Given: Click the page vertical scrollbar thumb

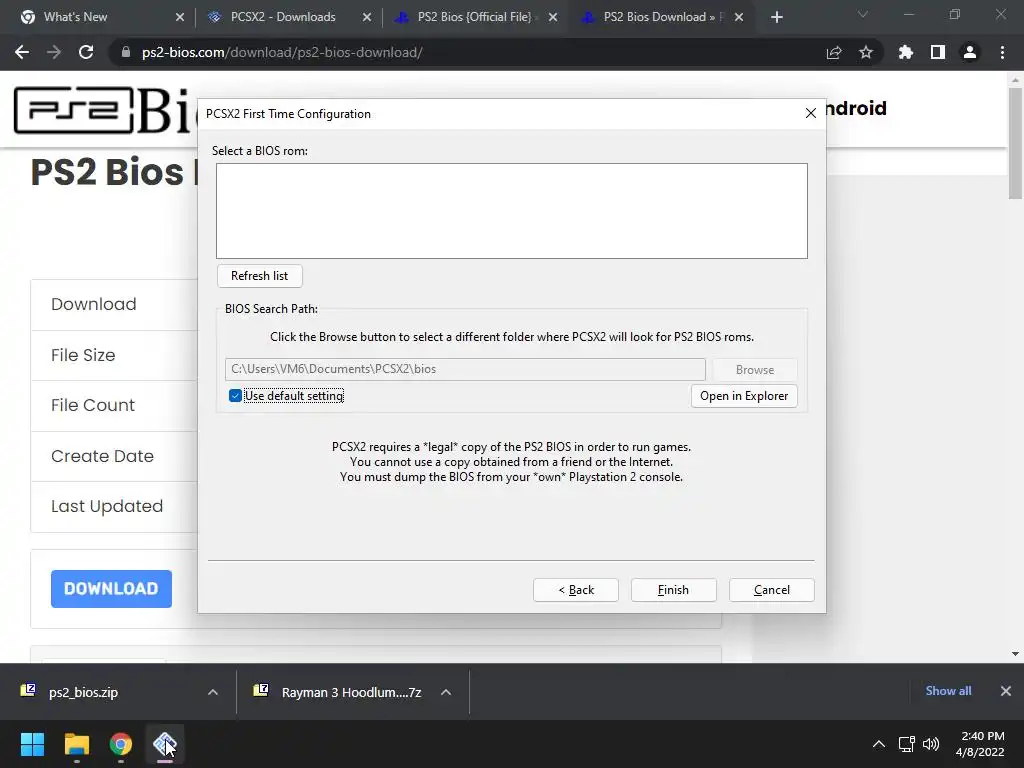Looking at the screenshot, I should click(1015, 144).
